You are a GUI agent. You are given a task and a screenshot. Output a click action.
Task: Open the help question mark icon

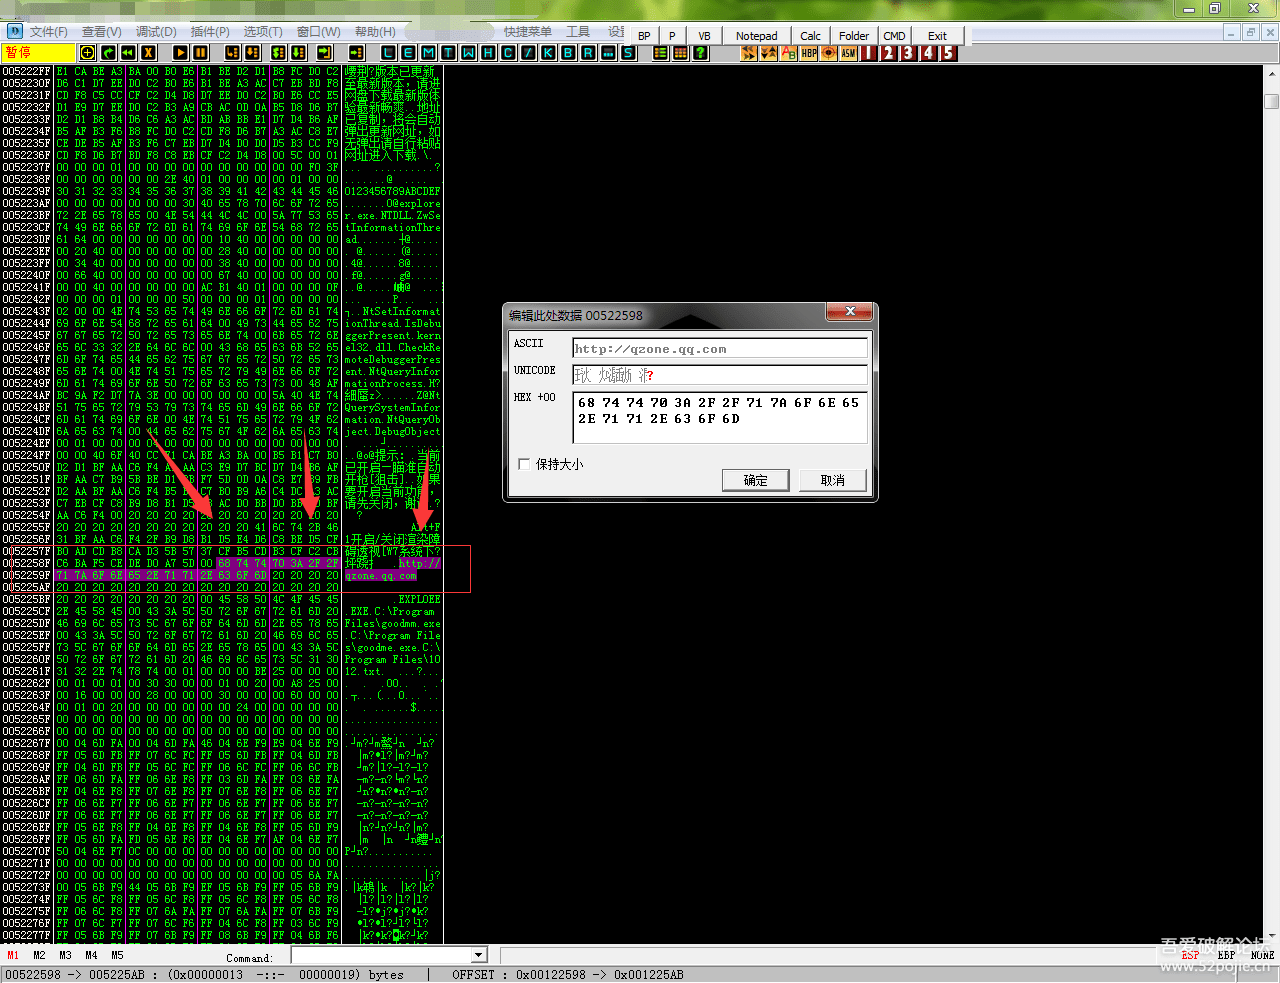700,53
